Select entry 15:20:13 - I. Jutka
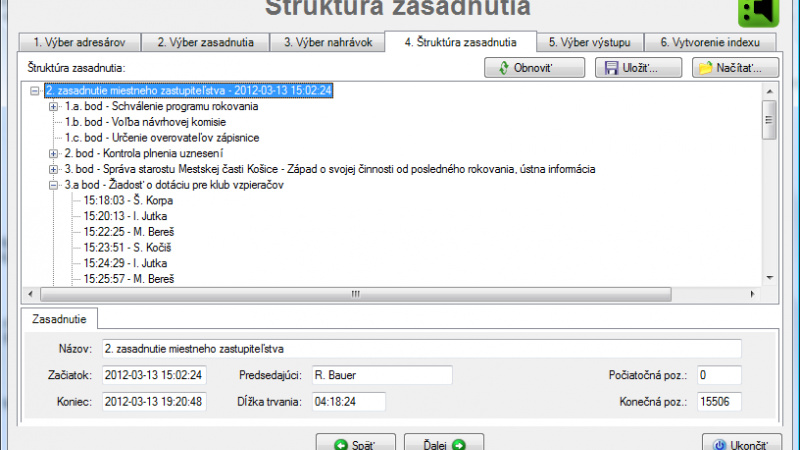Screen dimensions: 800x450 tap(125, 216)
